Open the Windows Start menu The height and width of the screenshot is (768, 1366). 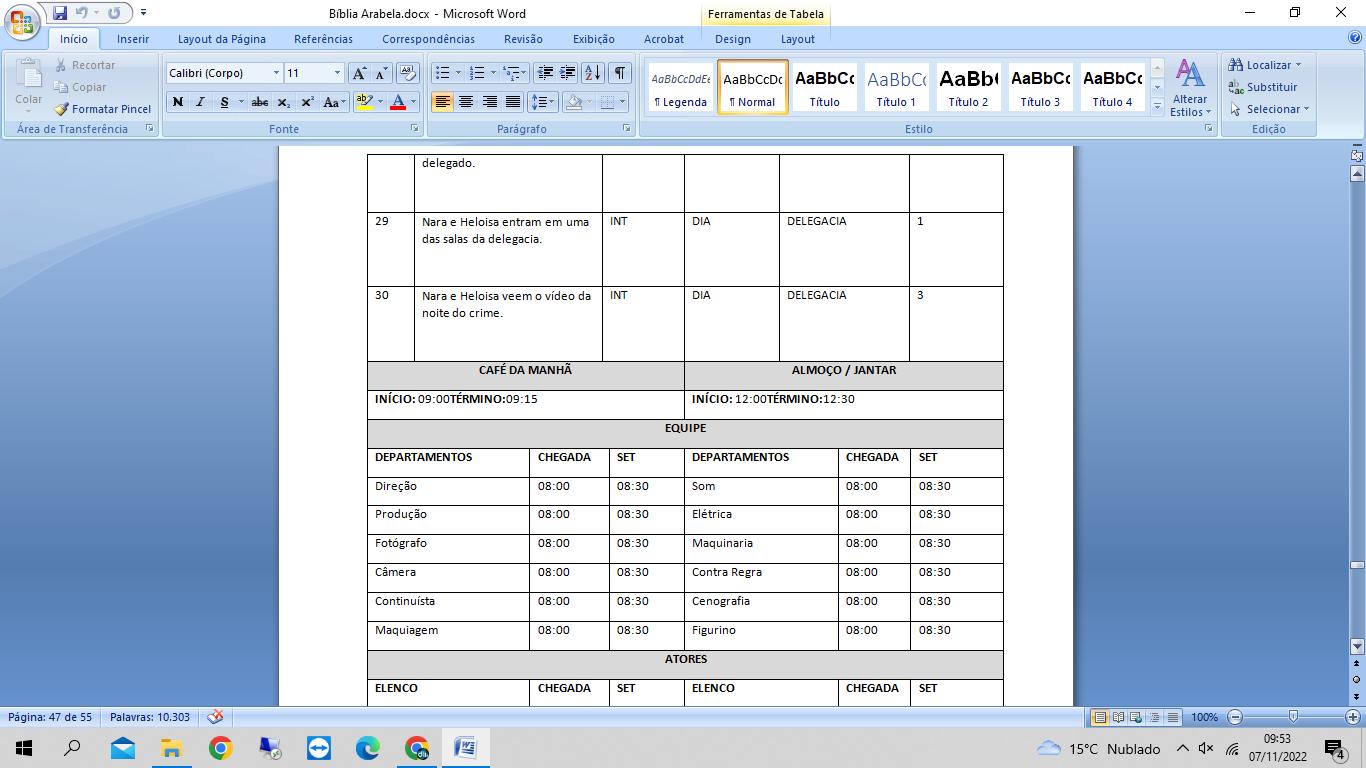tap(23, 748)
